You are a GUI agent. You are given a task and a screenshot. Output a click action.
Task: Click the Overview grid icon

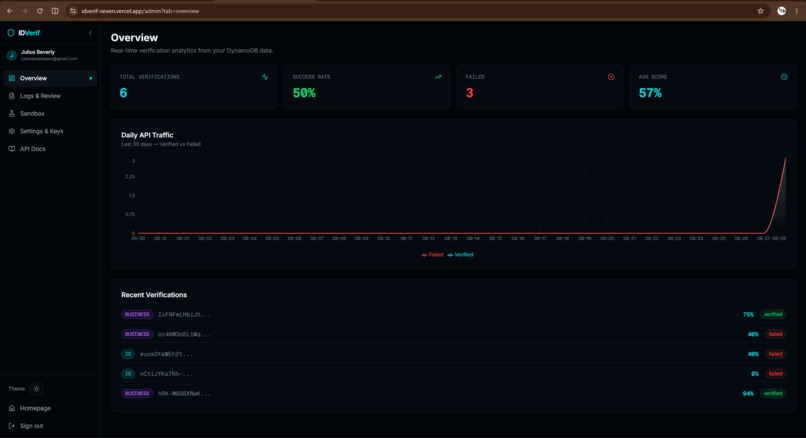point(12,78)
